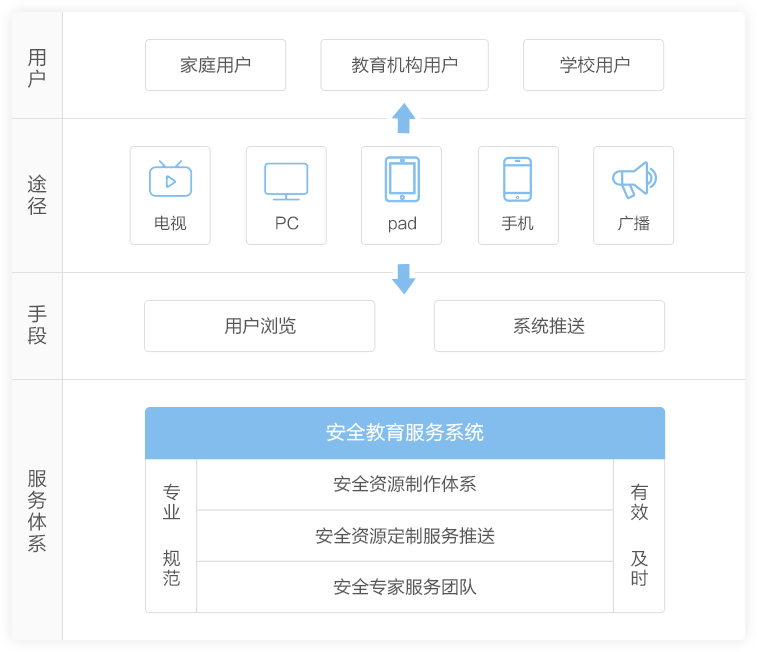The image size is (757, 652).
Task: Select the 服务体系 row label
Action: coord(37,510)
